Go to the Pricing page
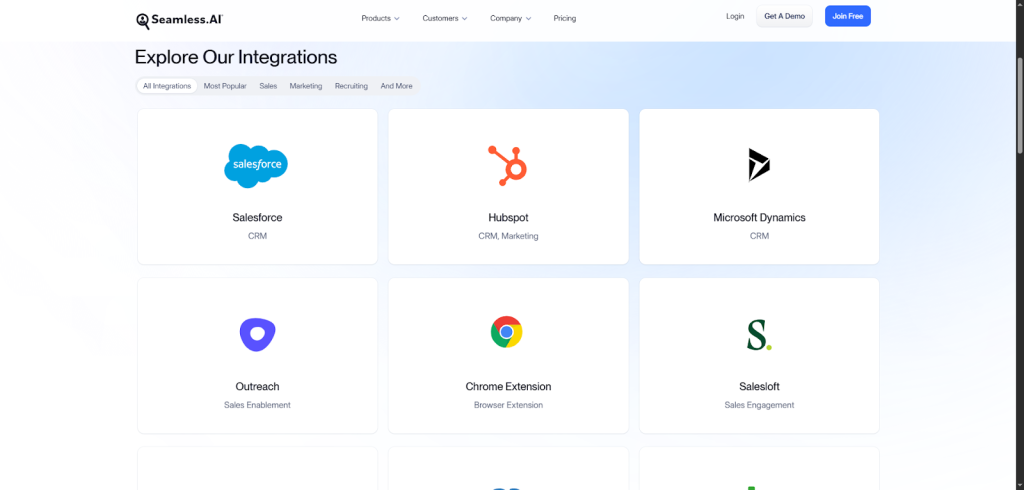This screenshot has height=490, width=1024. click(565, 18)
